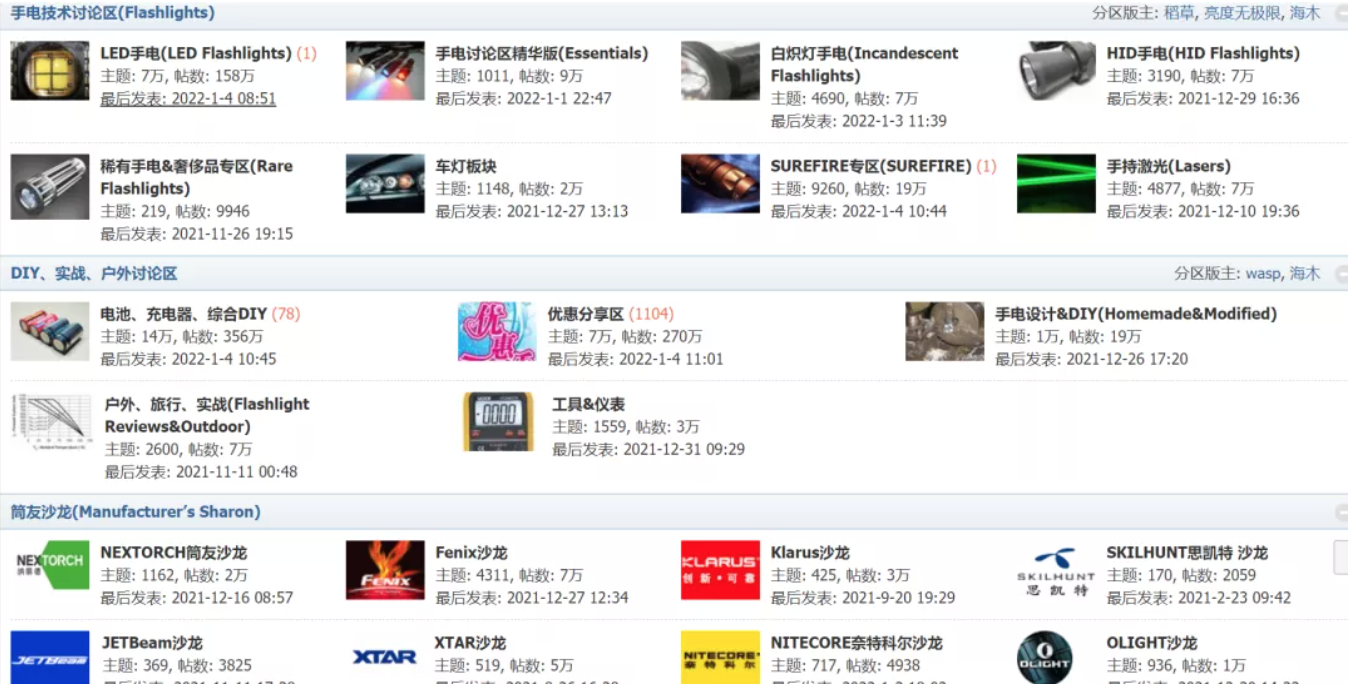Visit 户外、旅行、实战(Flashlight Reviews&Outdoor) title link
Screen dimensions: 1356x688
click(x=207, y=415)
